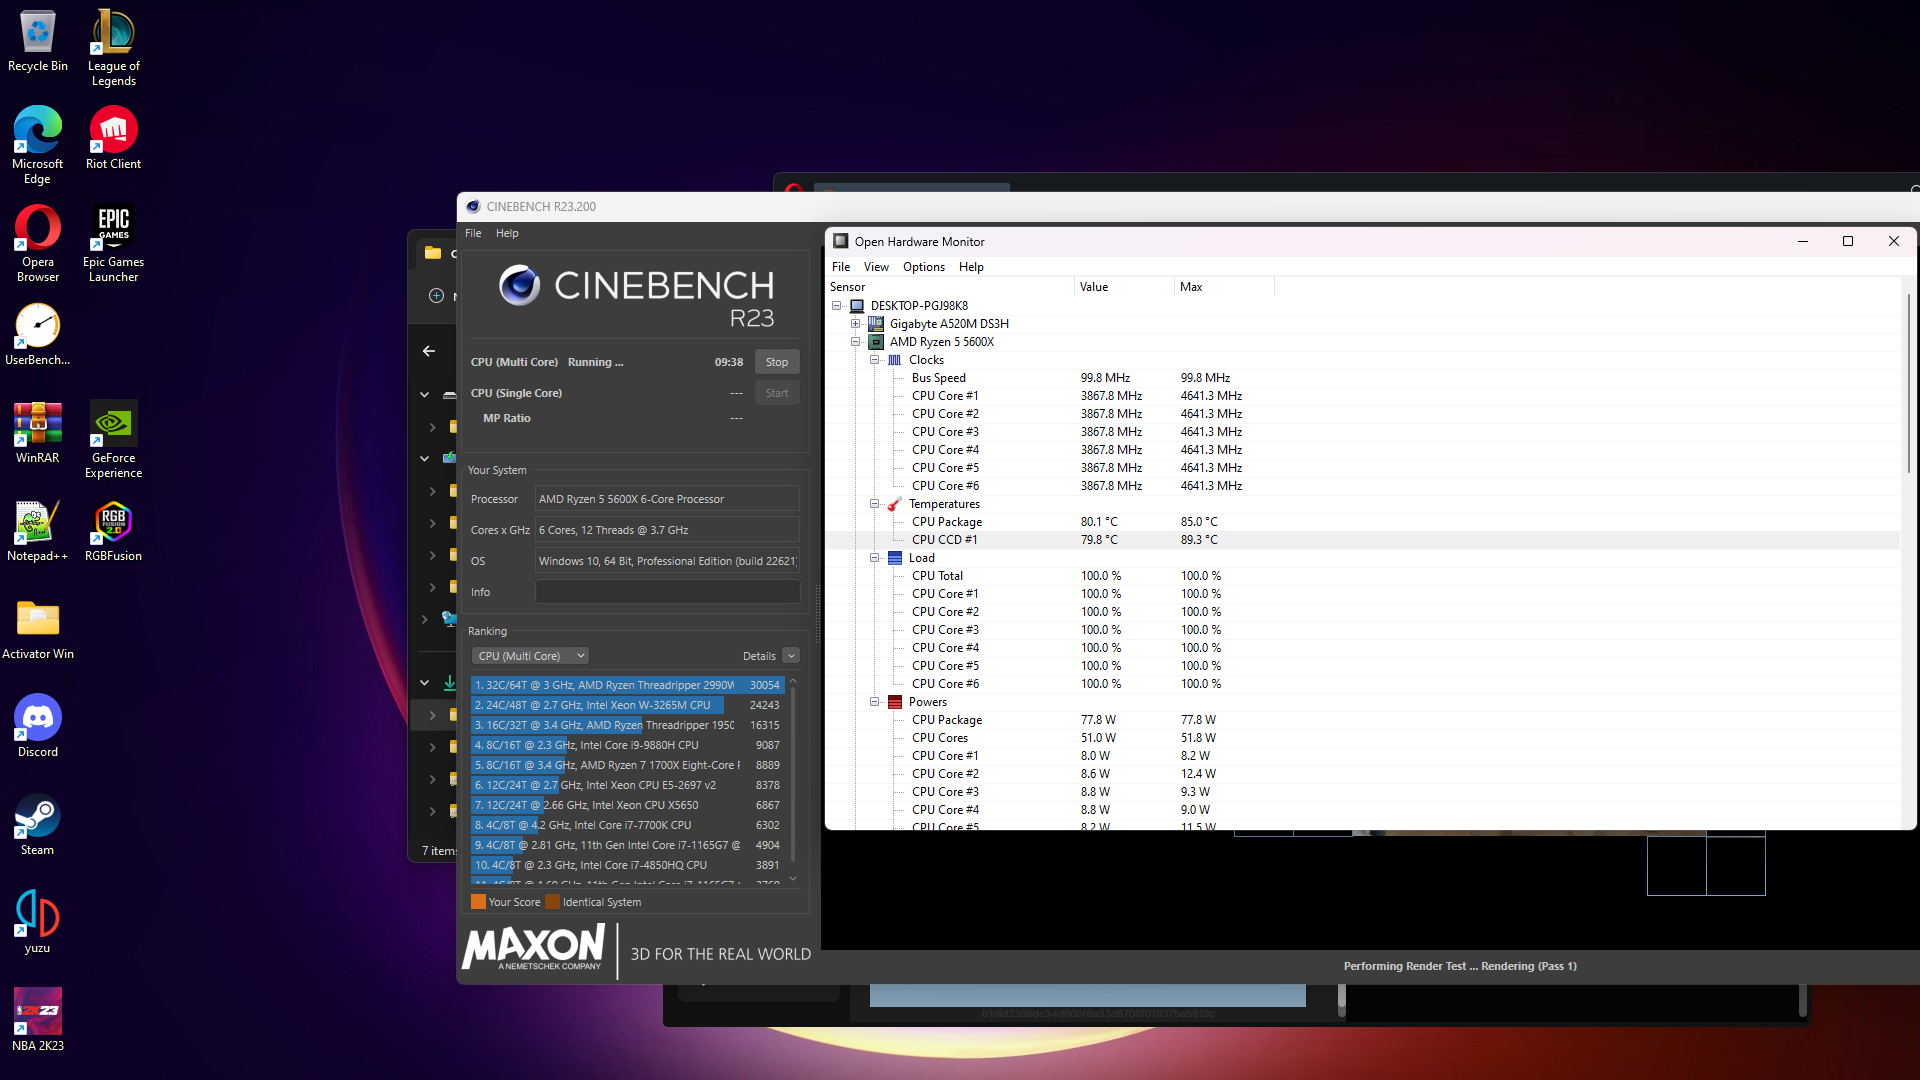Open the CPU (Multi Core) ranking dropdown
Viewport: 1920px width, 1080px height.
(x=530, y=656)
